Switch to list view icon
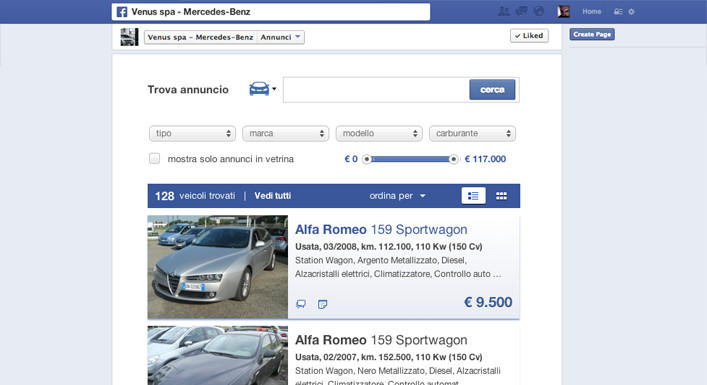707x385 pixels. click(473, 196)
